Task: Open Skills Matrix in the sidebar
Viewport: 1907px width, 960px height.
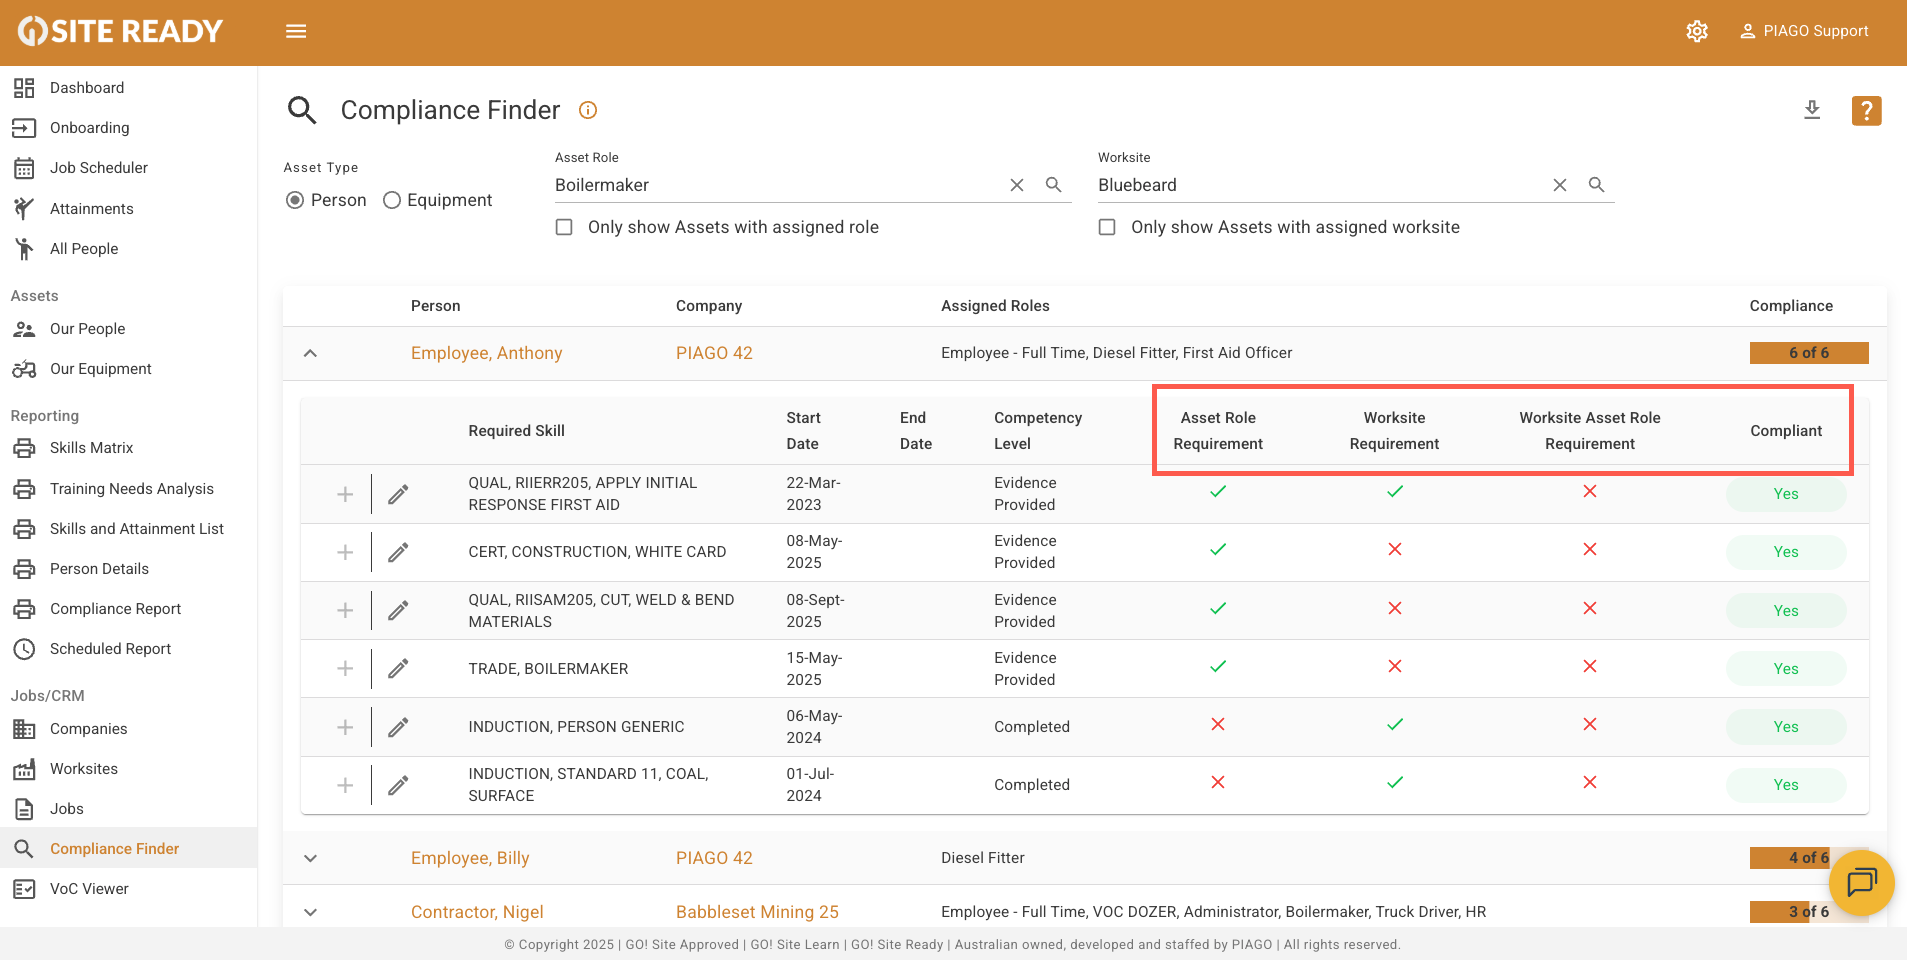Action: point(91,448)
